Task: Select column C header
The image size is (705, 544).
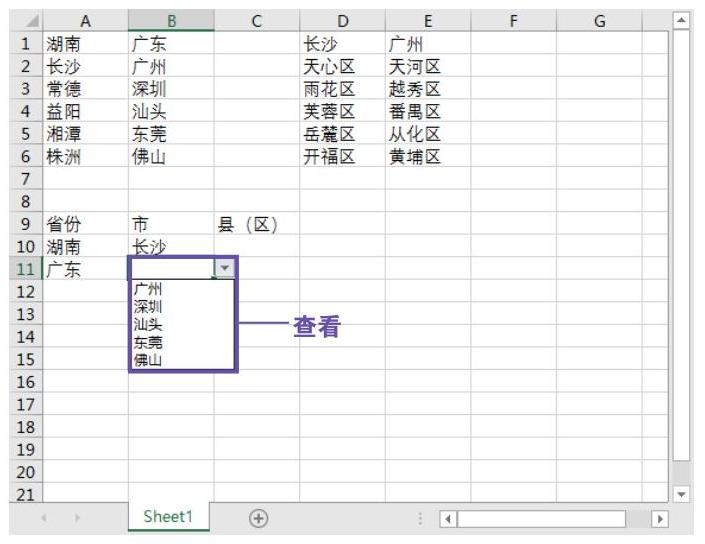Action: coord(257,21)
